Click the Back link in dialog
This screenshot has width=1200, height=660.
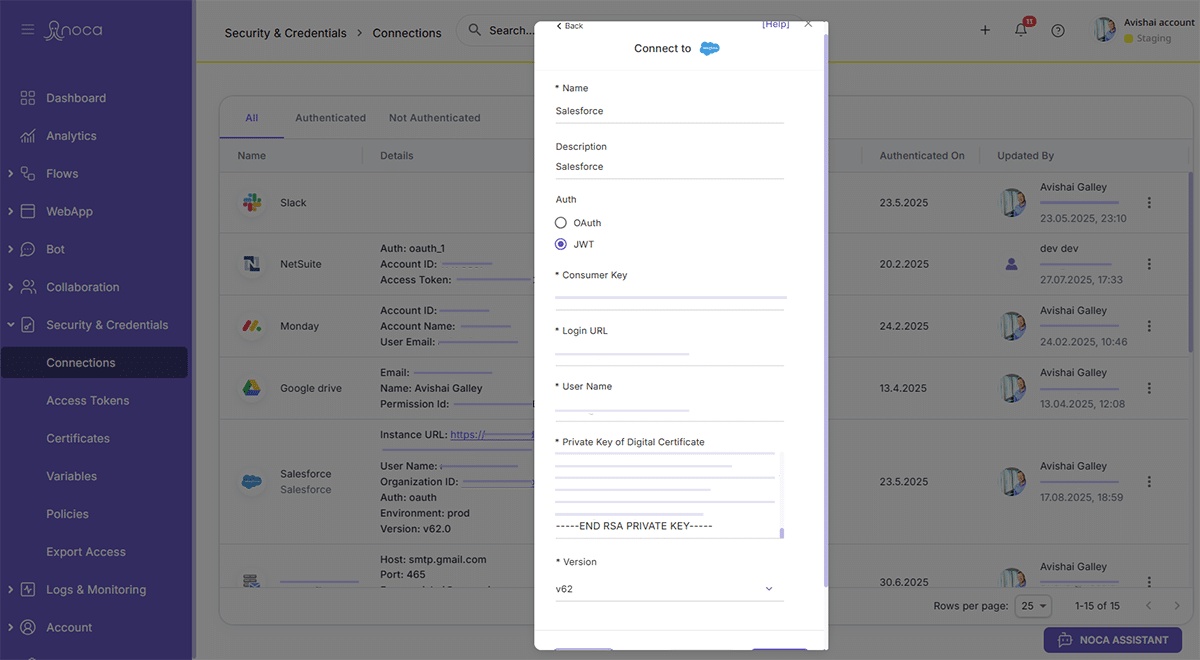(x=570, y=25)
